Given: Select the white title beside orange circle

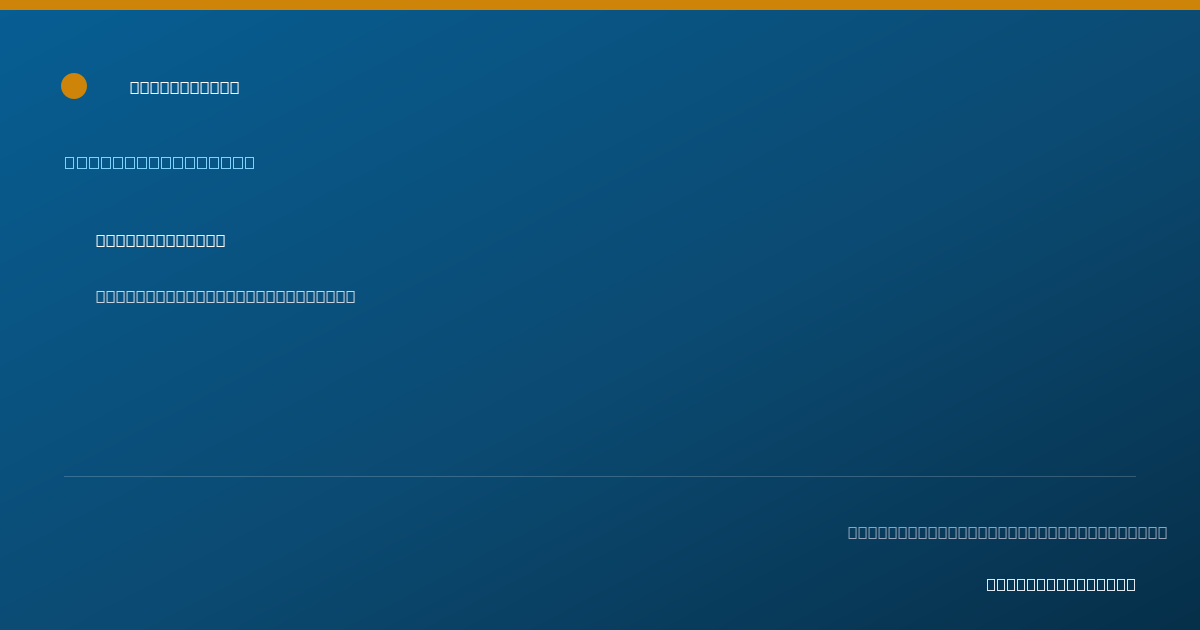Looking at the screenshot, I should (x=185, y=88).
